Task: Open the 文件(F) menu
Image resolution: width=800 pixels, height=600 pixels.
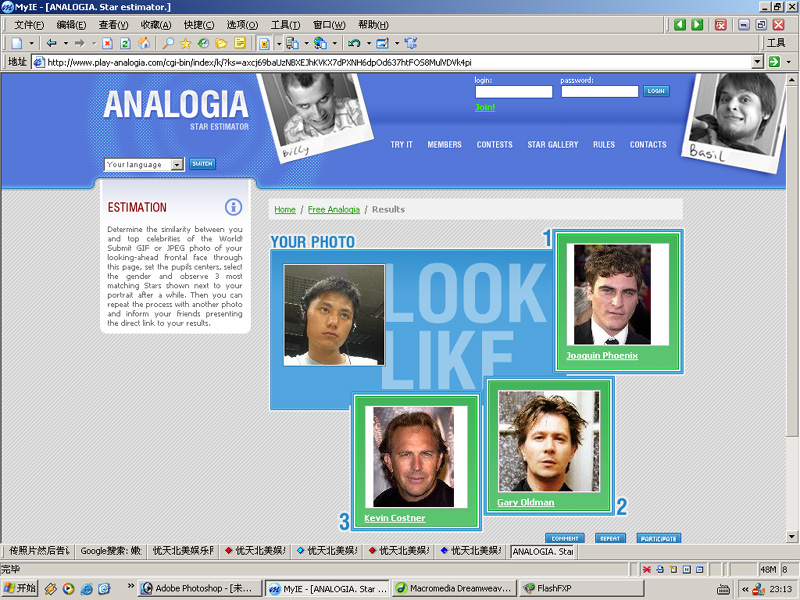Action: point(29,24)
